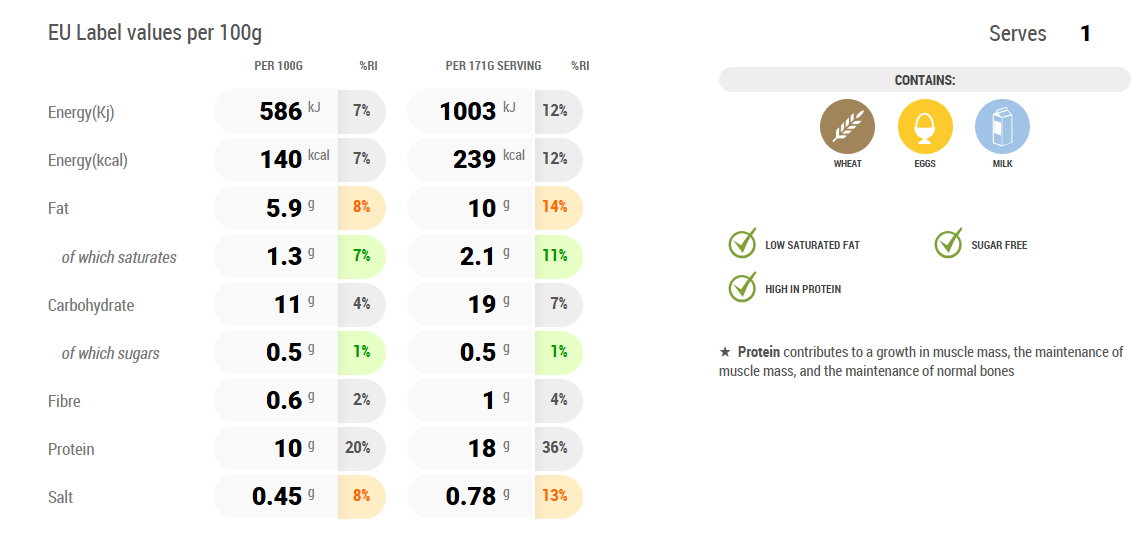Screen dimensions: 1137x552
Task: Click the Sugar Free checkmark icon
Action: 948,244
